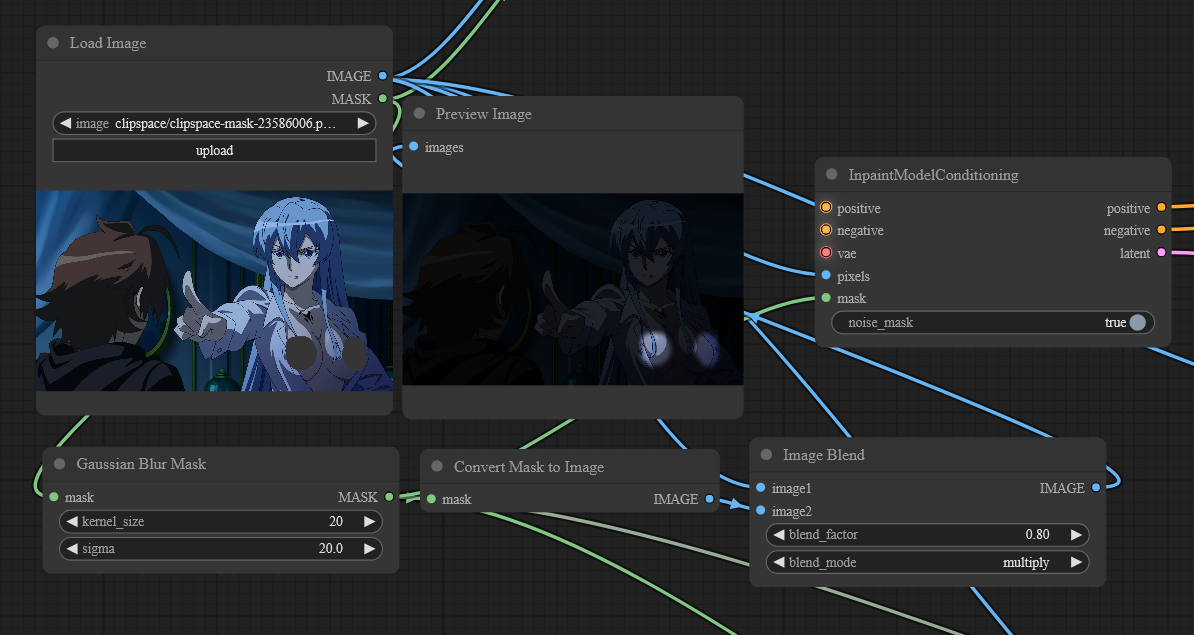Click the images input socket on Preview Image

point(413,146)
